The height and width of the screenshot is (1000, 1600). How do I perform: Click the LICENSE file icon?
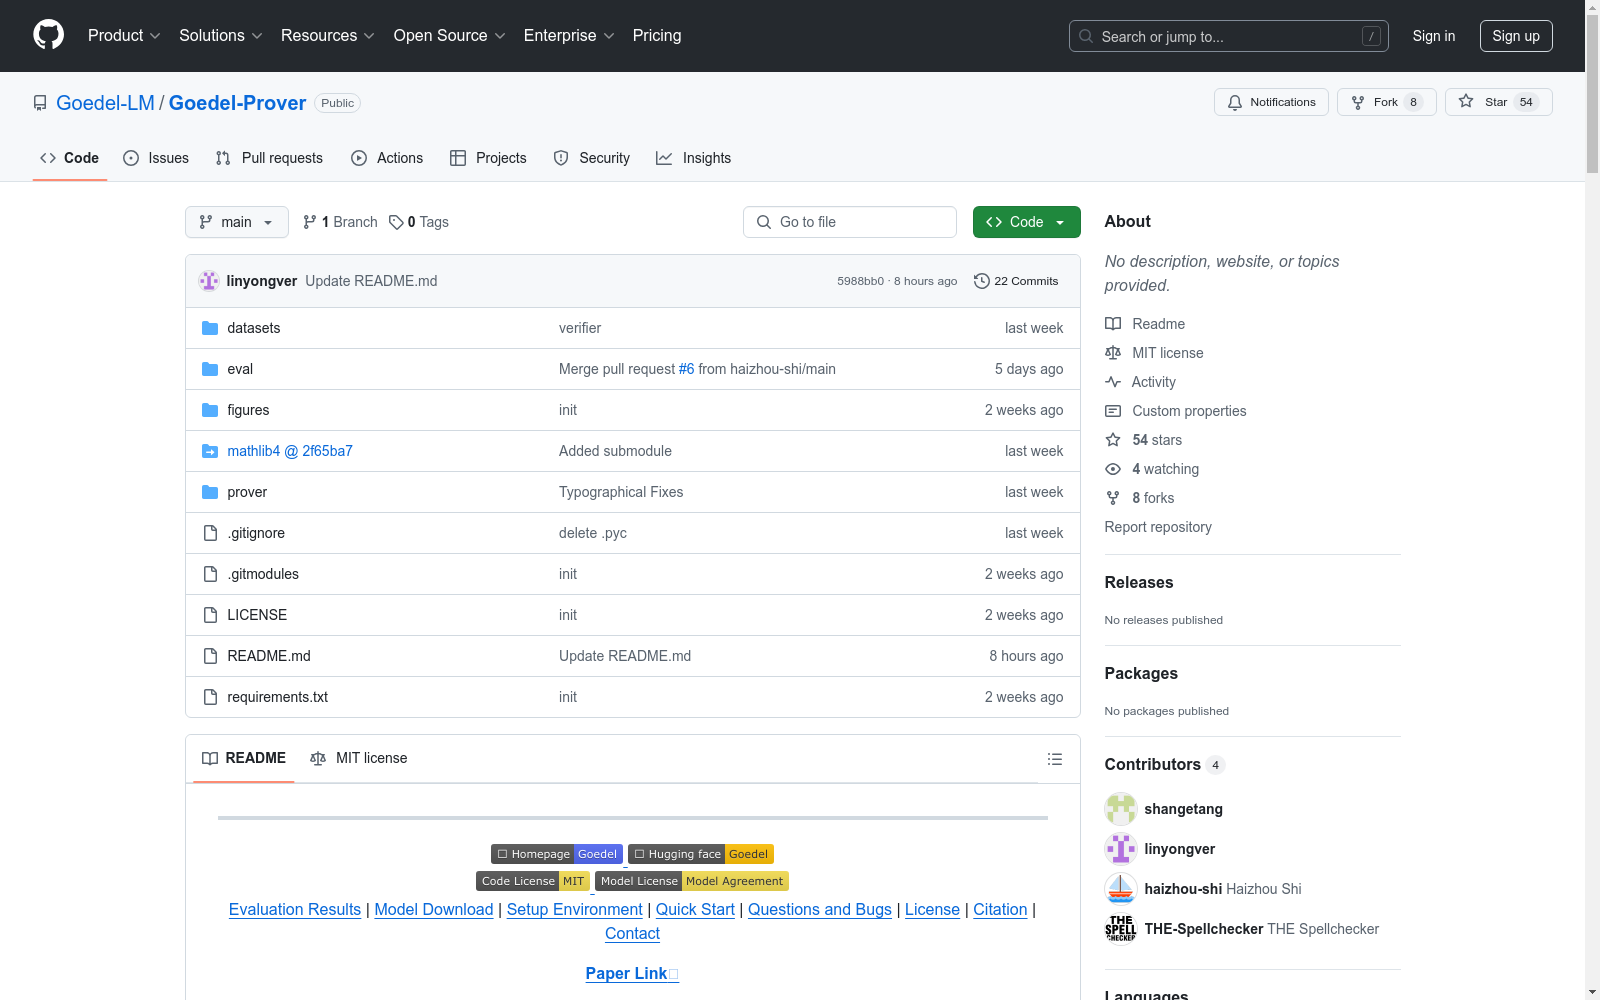[x=210, y=615]
